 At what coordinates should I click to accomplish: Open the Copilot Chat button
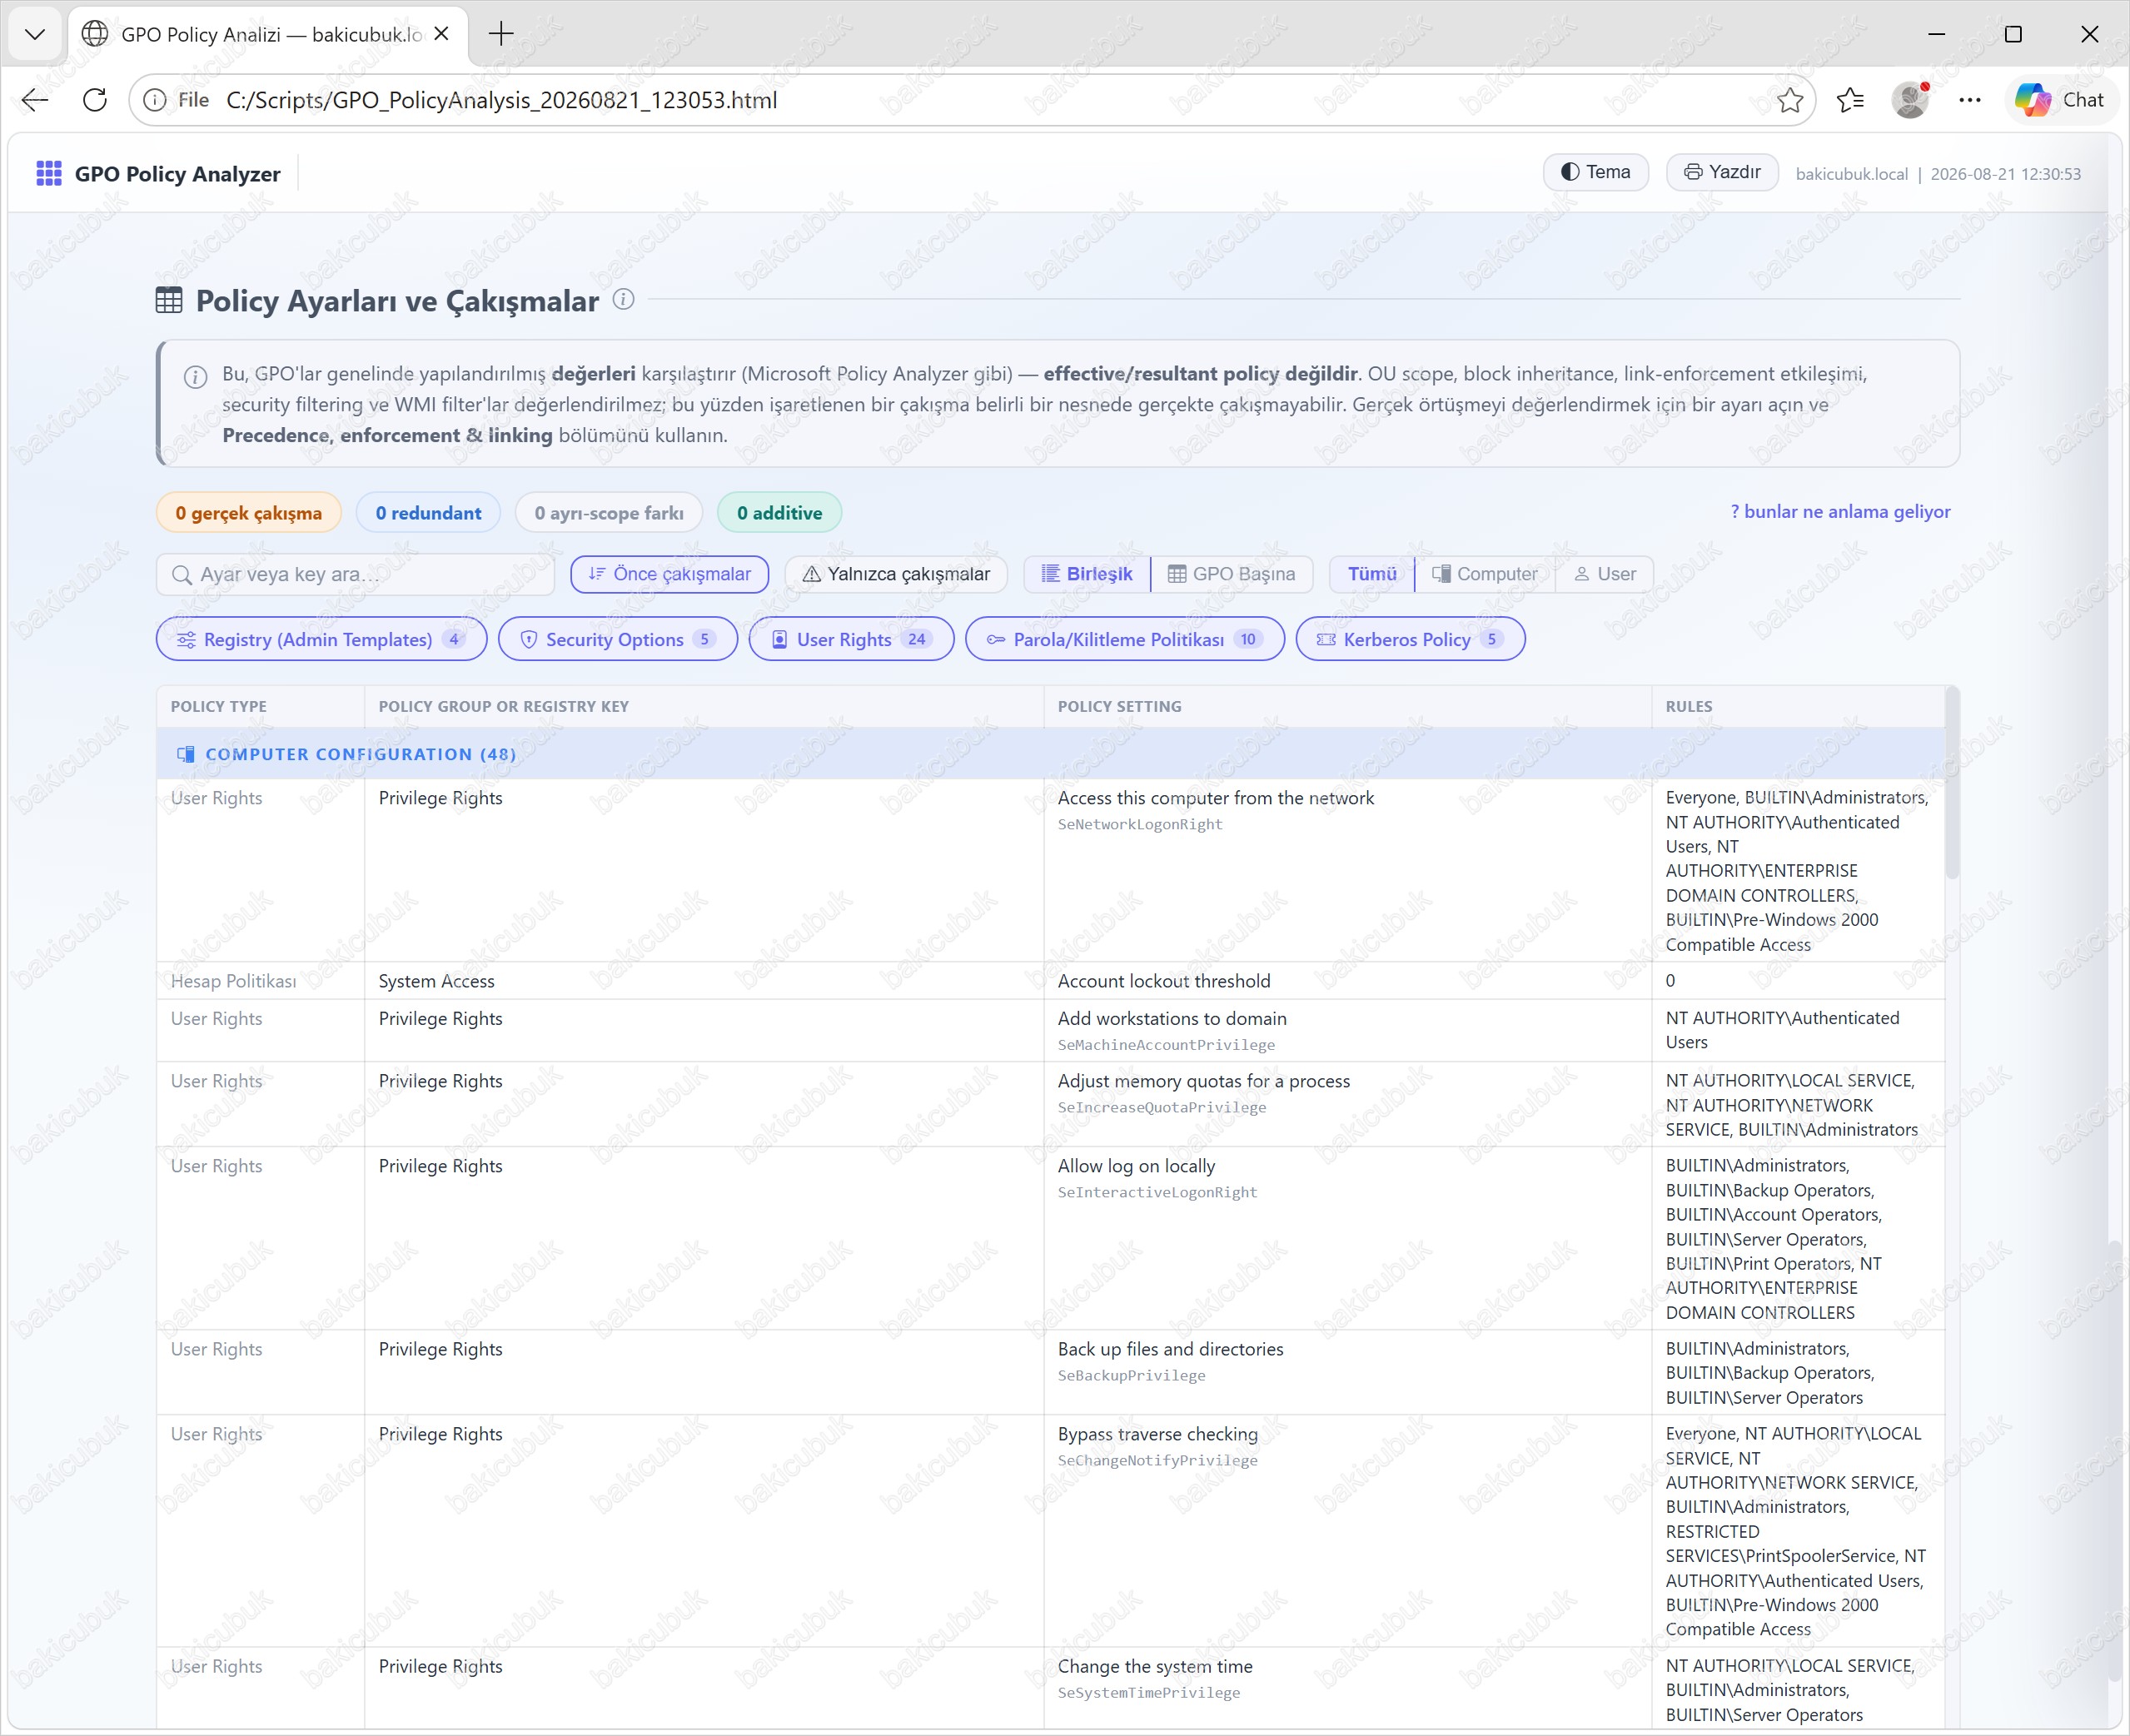tap(2059, 100)
